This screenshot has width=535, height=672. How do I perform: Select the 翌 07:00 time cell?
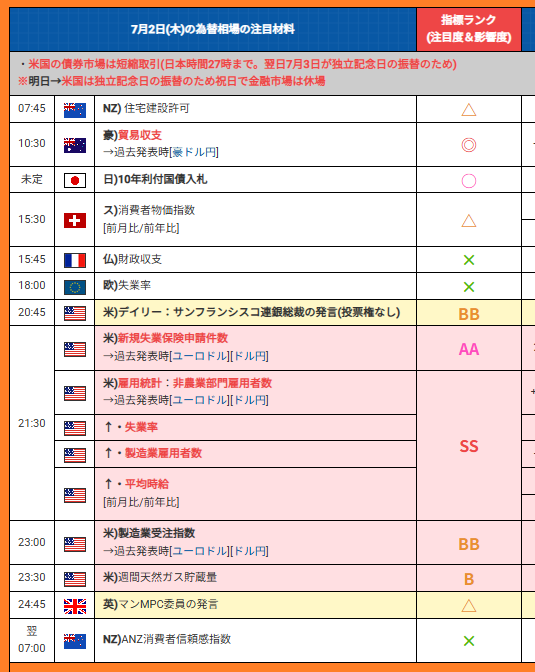coord(32,639)
